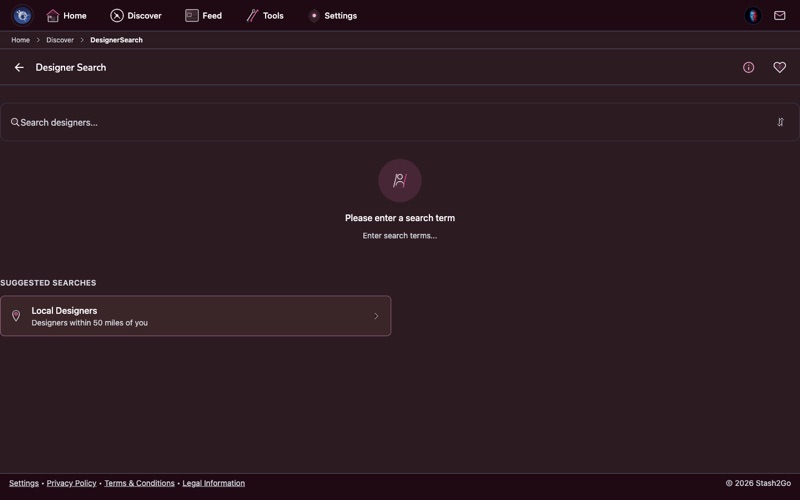Open the user profile avatar

(753, 15)
